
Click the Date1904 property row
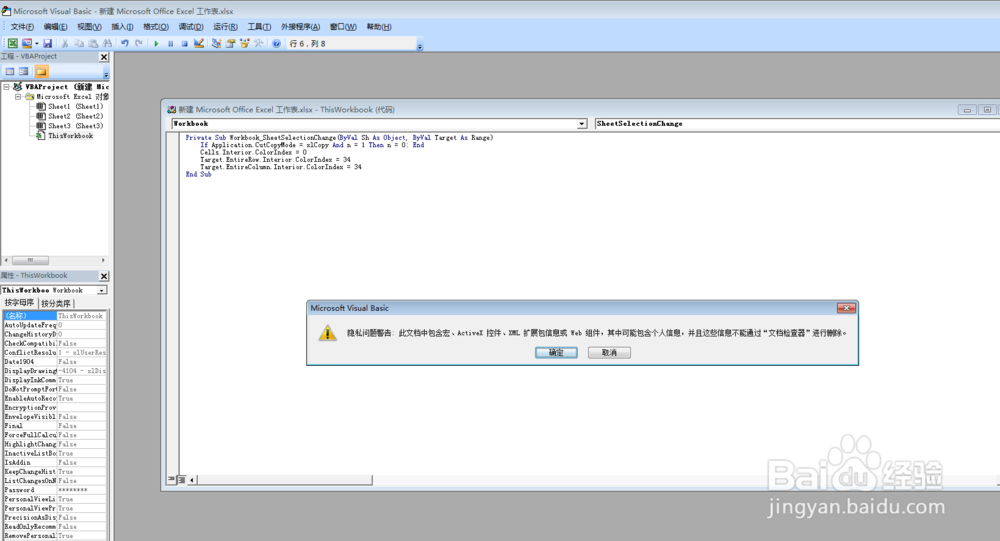click(55, 362)
